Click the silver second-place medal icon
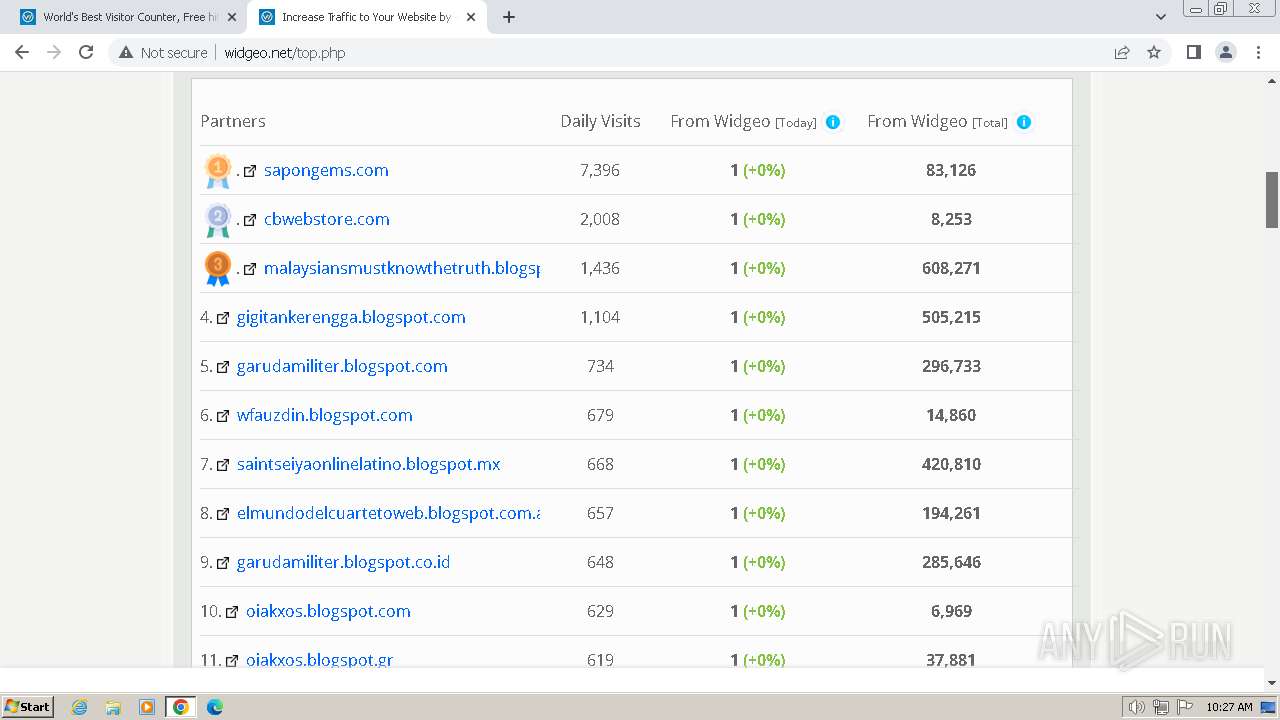Screen dimensions: 1280x720 point(217,220)
